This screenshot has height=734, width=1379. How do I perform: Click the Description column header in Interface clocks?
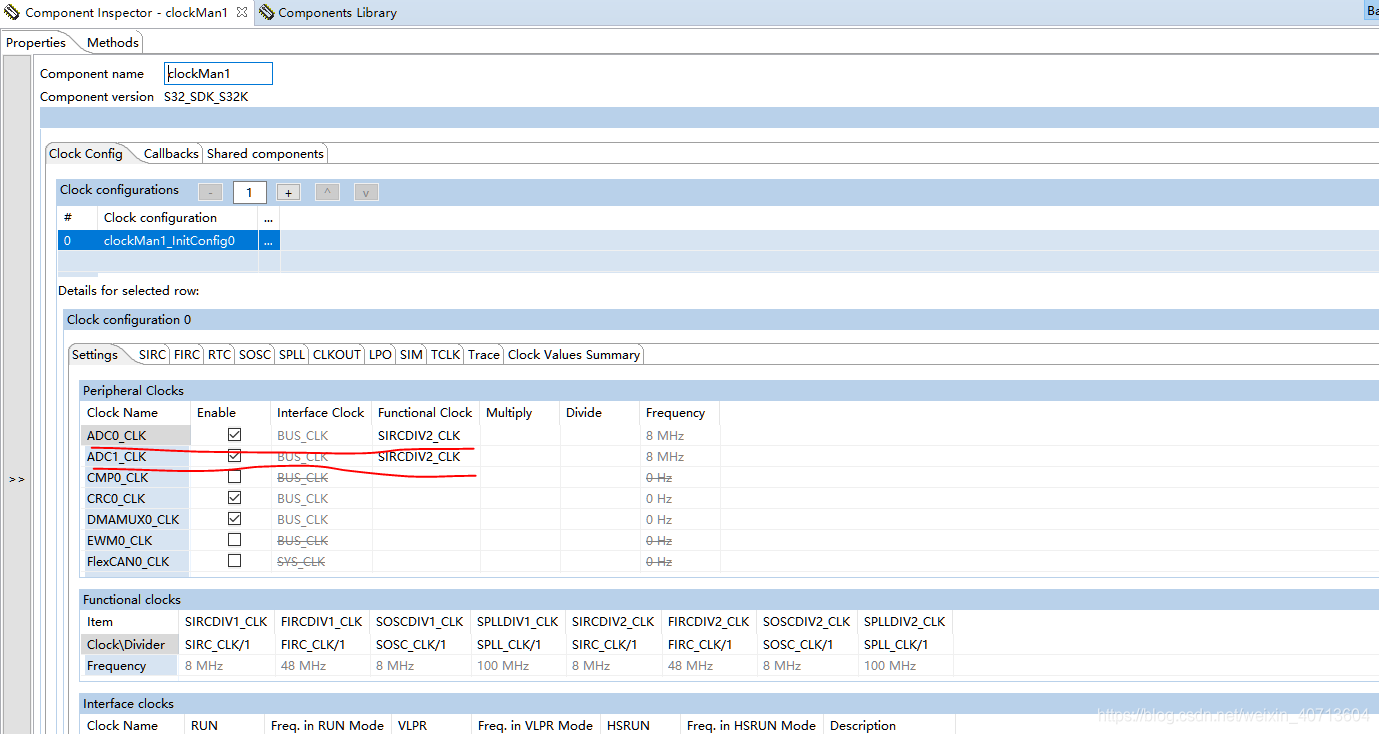tap(888, 725)
